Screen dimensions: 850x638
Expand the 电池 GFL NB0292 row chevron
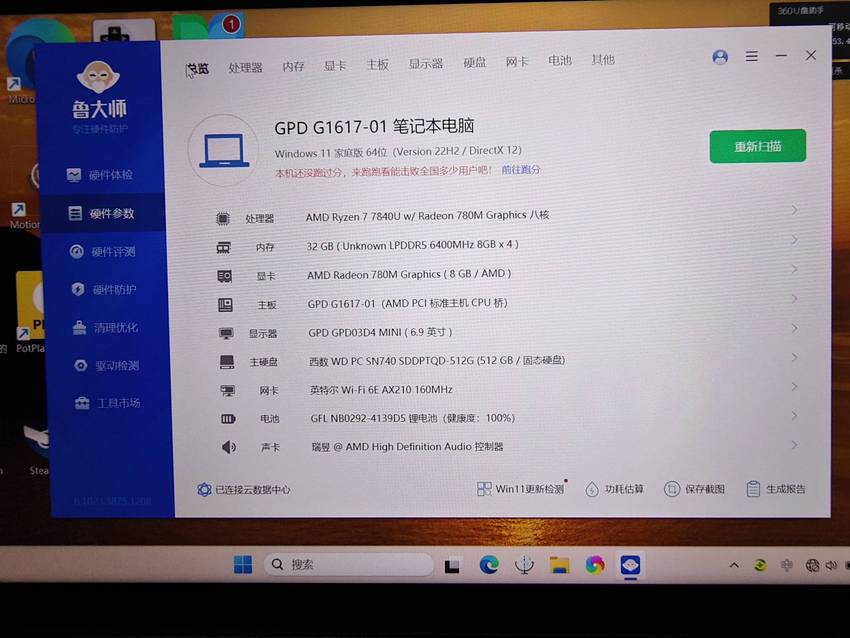tap(794, 416)
